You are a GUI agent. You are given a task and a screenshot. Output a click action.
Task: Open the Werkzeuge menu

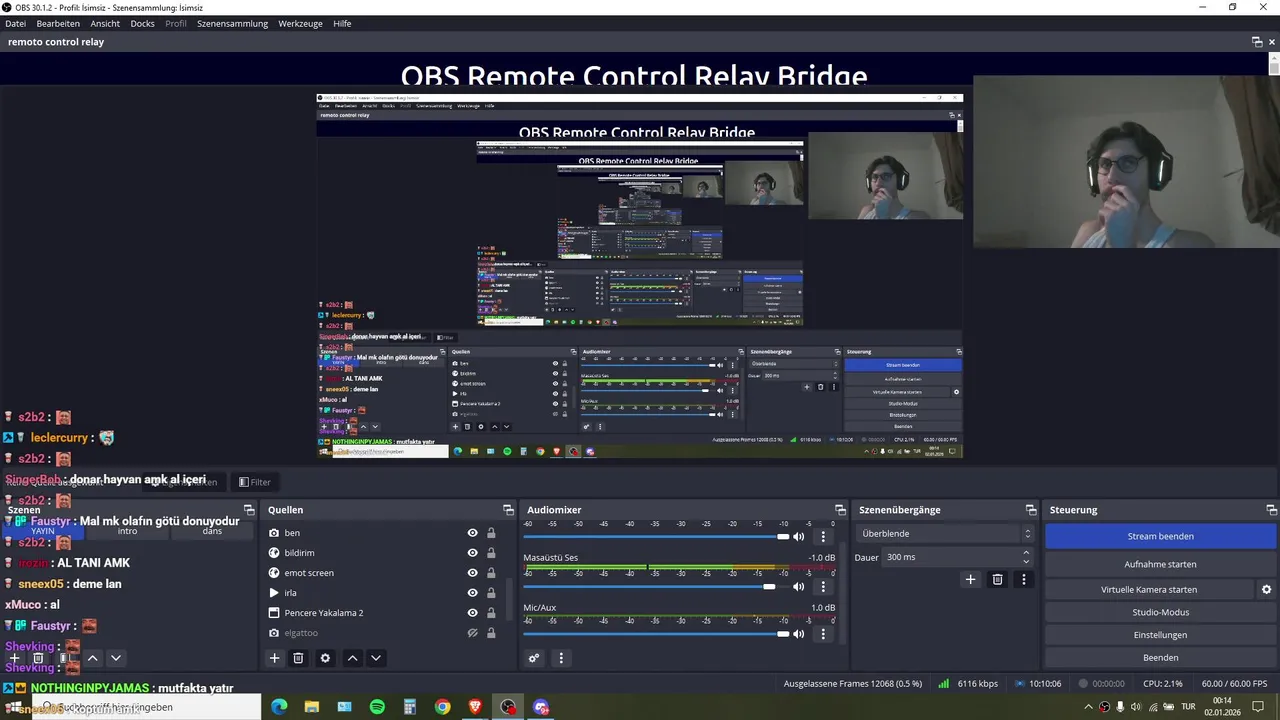pyautogui.click(x=301, y=23)
